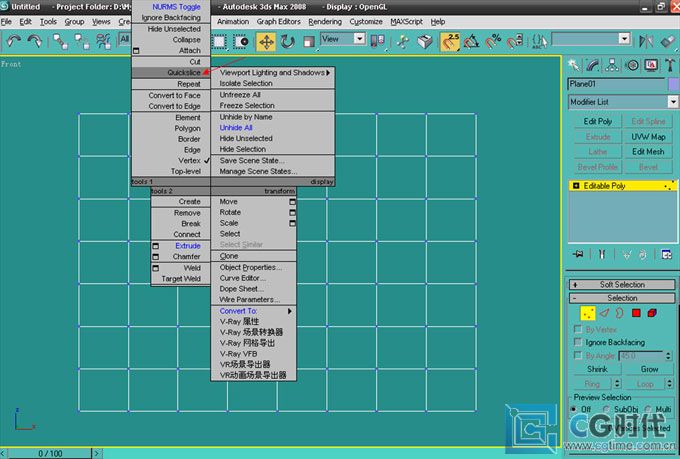The width and height of the screenshot is (680, 459).
Task: Enable the Ignore Backfacing checkbox
Action: coord(578,342)
